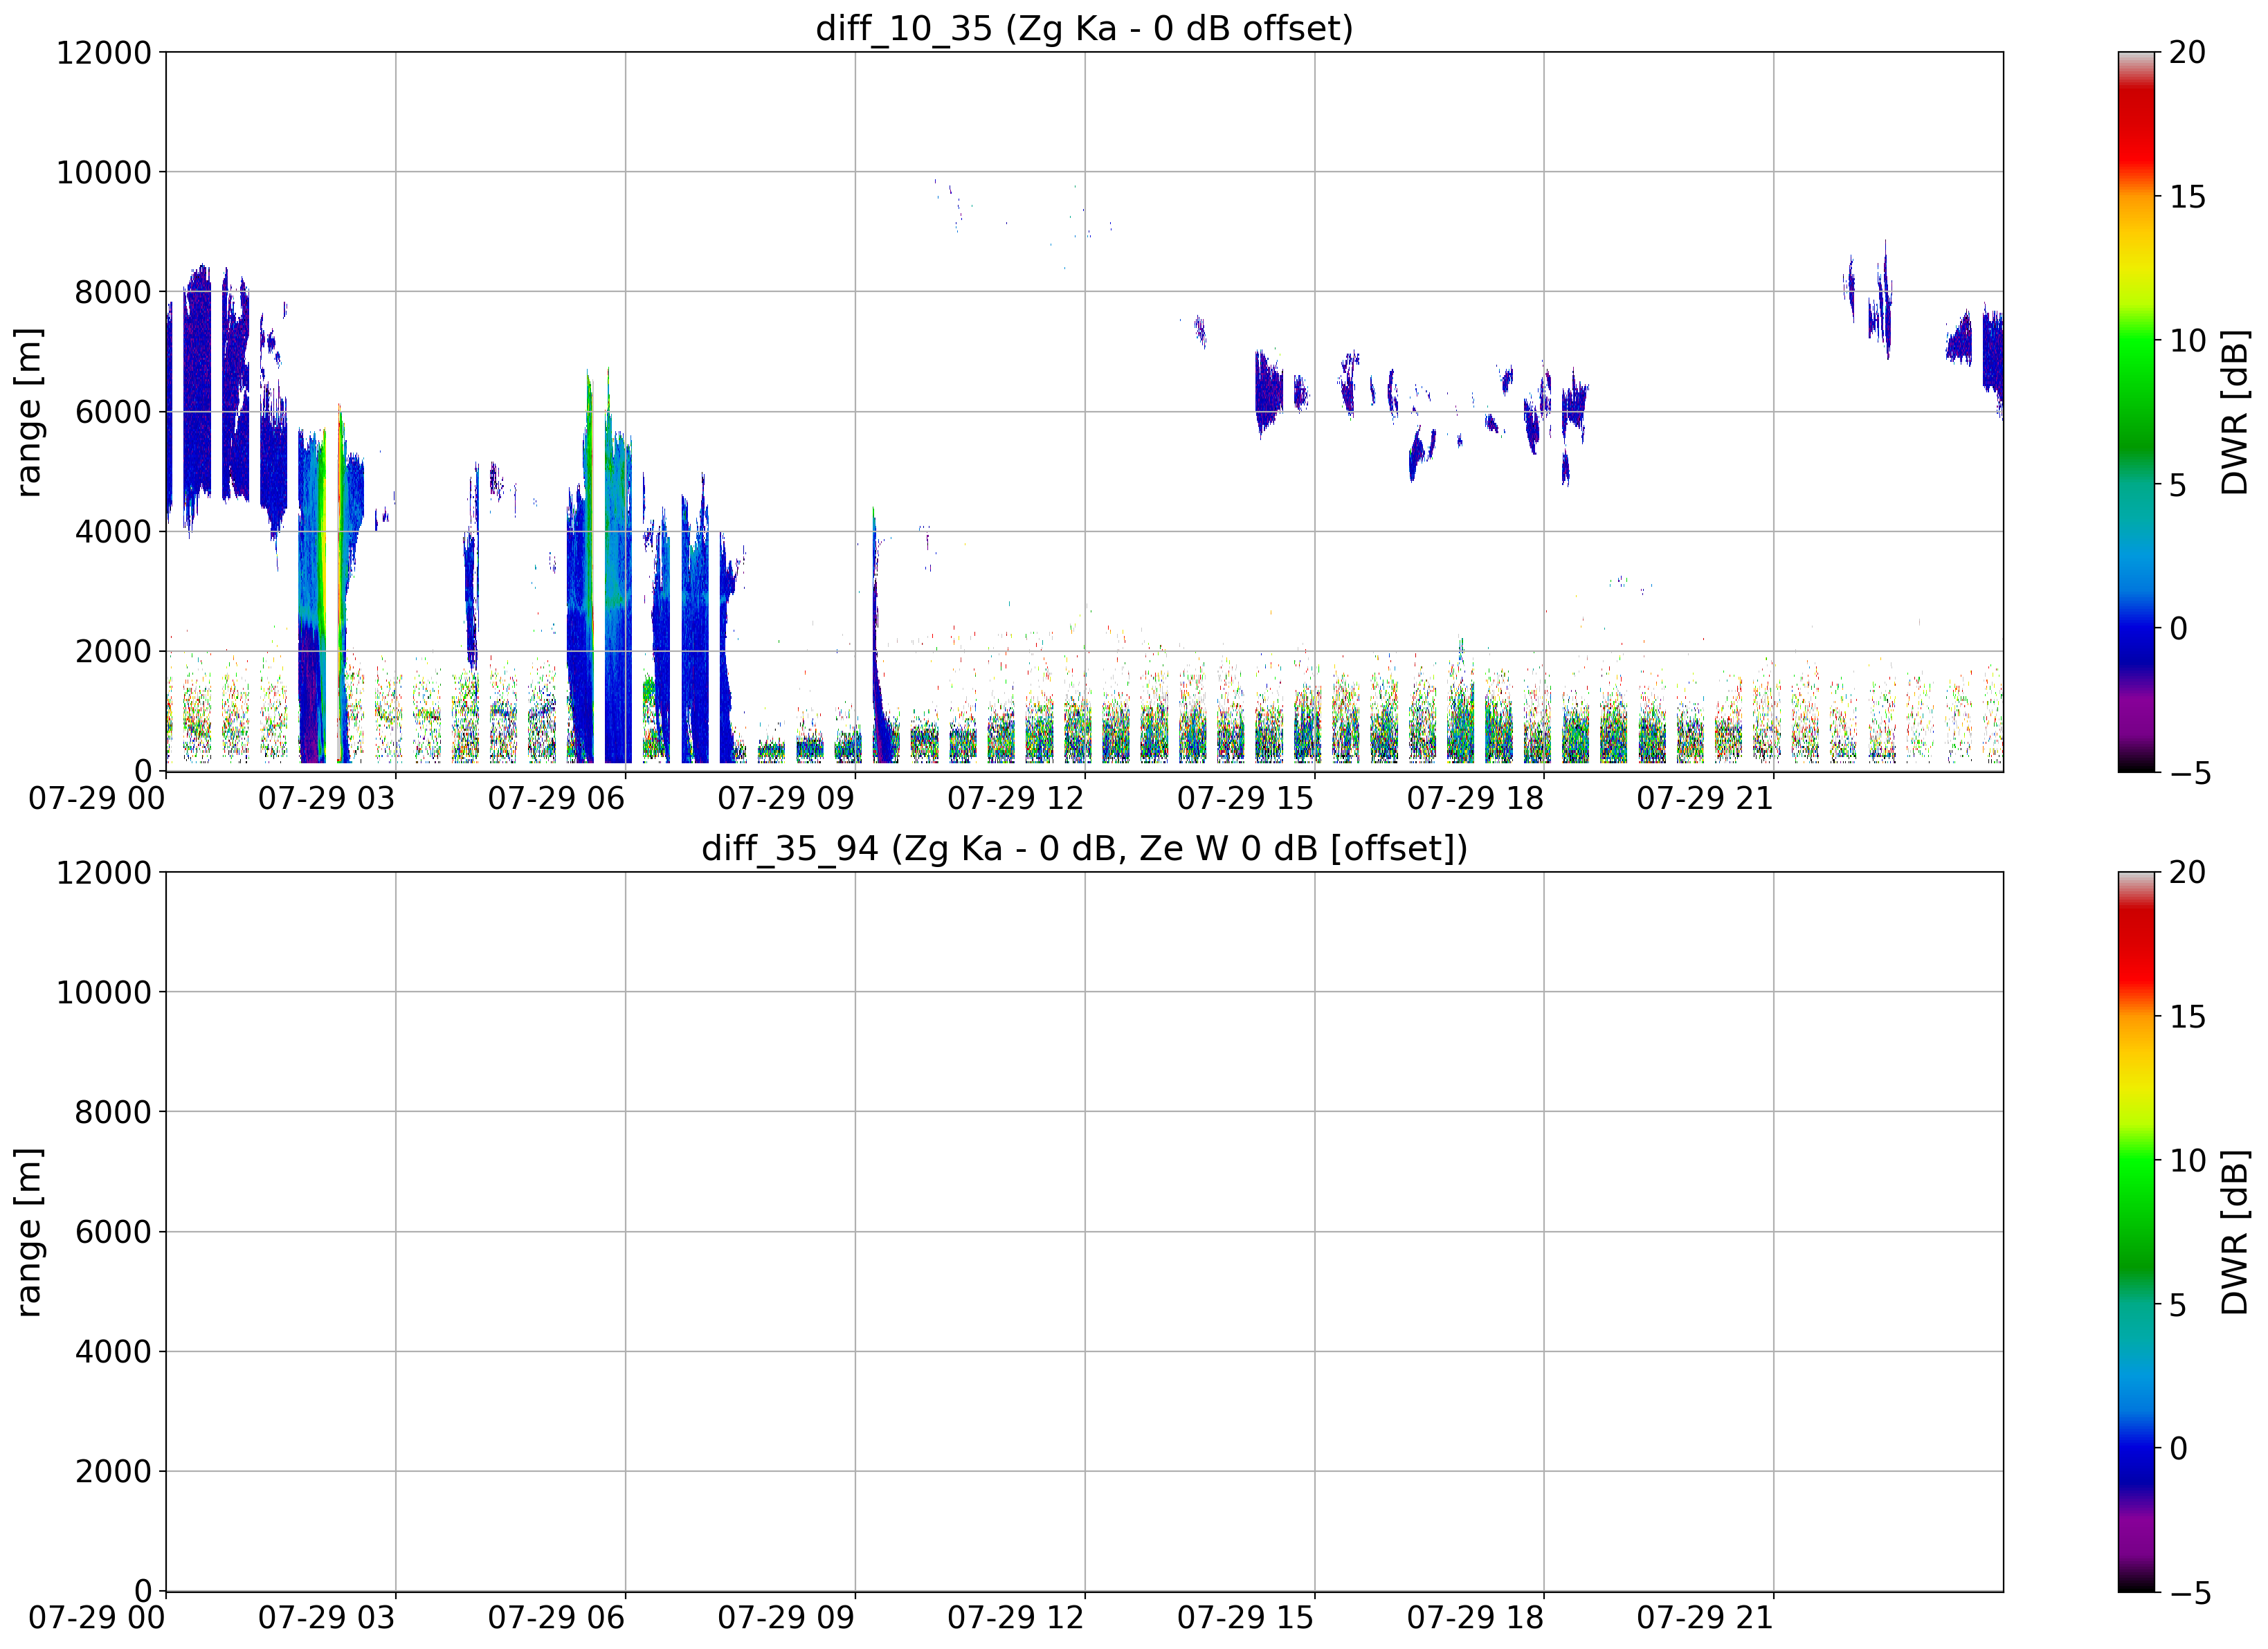Viewport: 2268px width, 1649px height.
Task: Click the 5 tick on top colorbar
Action: 2178,485
